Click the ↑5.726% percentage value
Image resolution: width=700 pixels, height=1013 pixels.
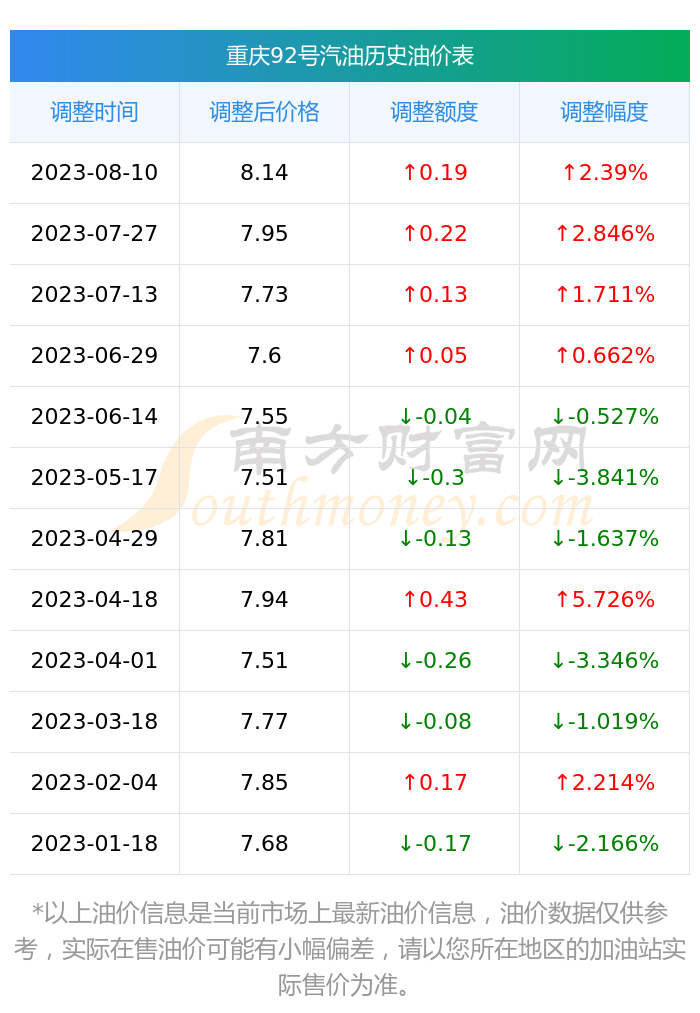(604, 600)
